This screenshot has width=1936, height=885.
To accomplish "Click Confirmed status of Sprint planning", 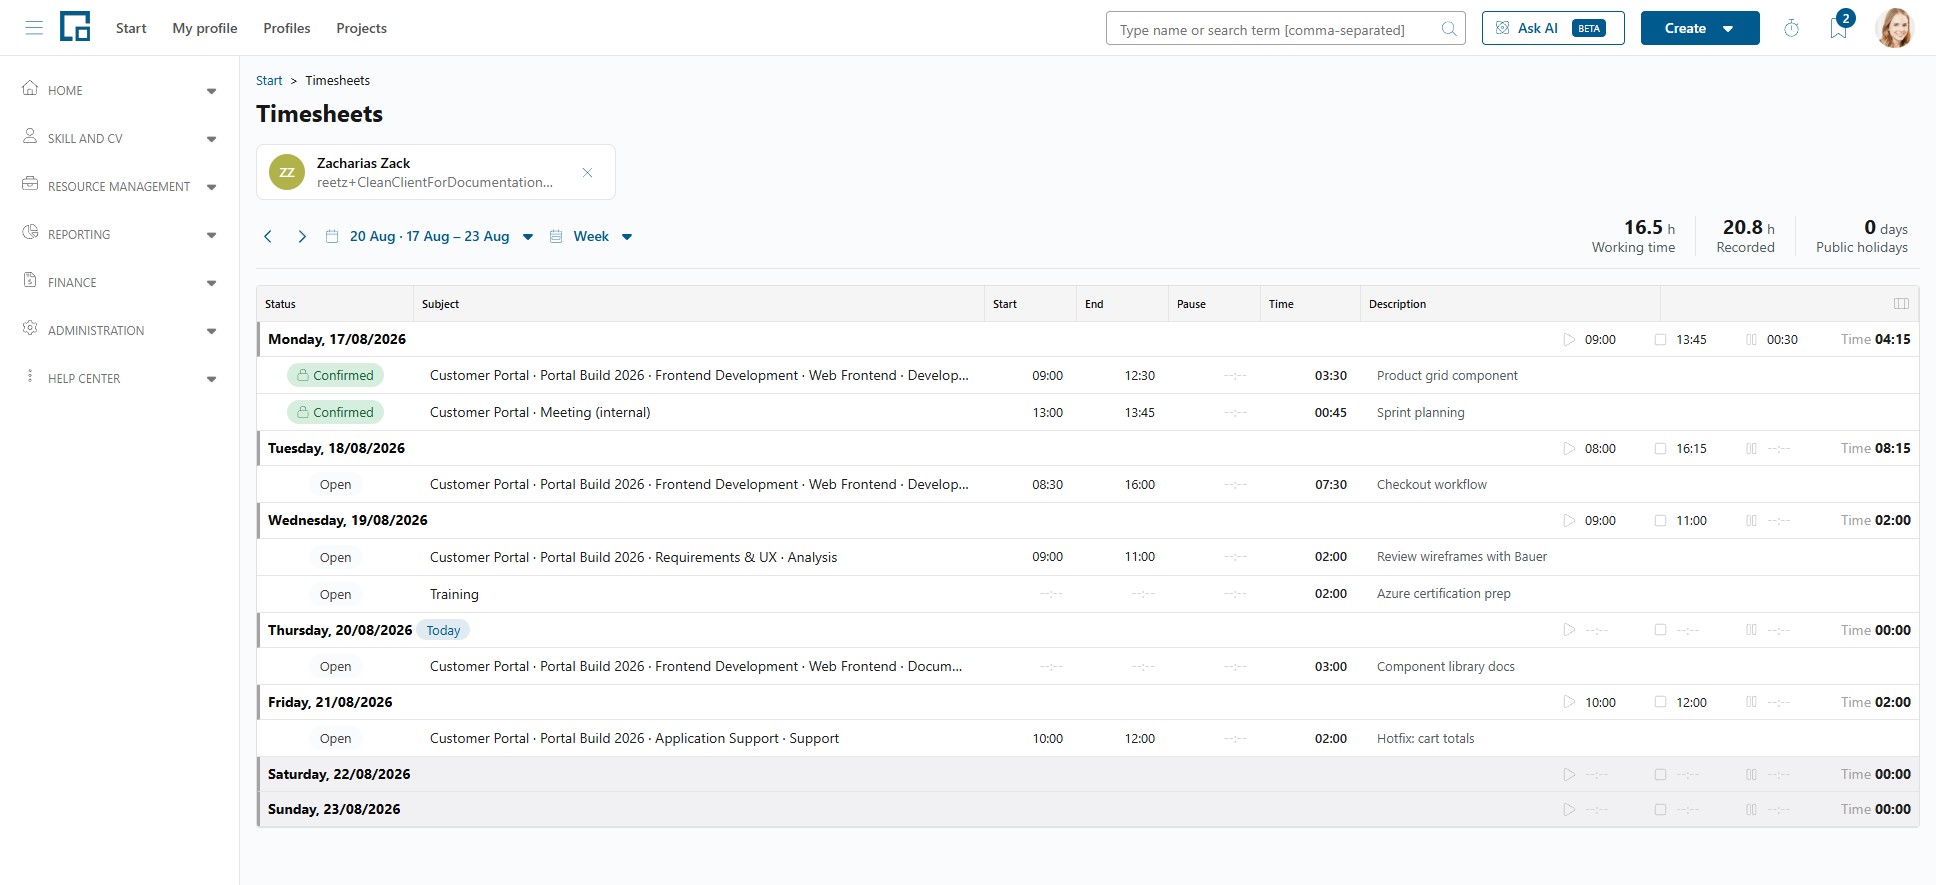I will 335,412.
